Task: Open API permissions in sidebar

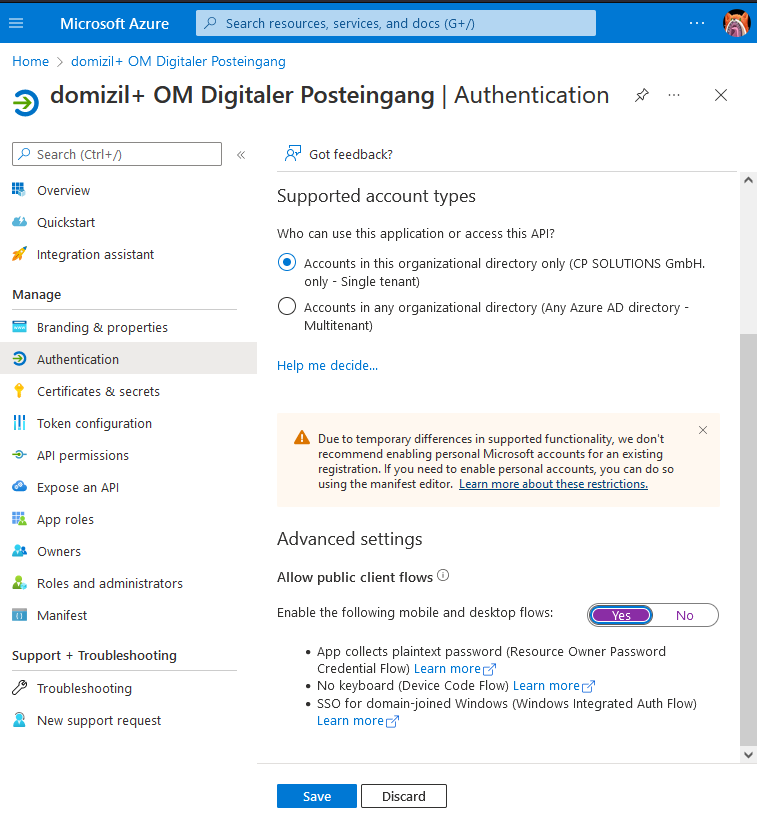Action: tap(82, 455)
